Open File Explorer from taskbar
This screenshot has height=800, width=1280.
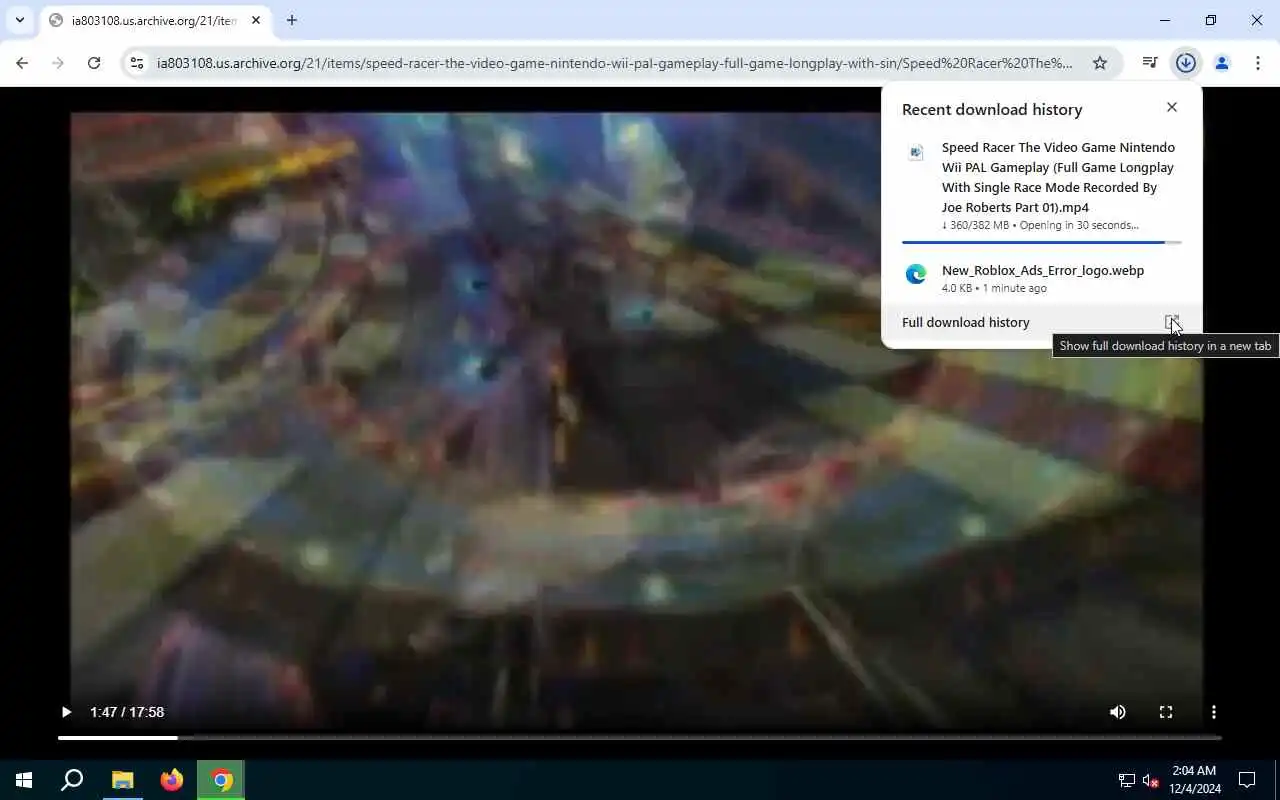click(122, 780)
